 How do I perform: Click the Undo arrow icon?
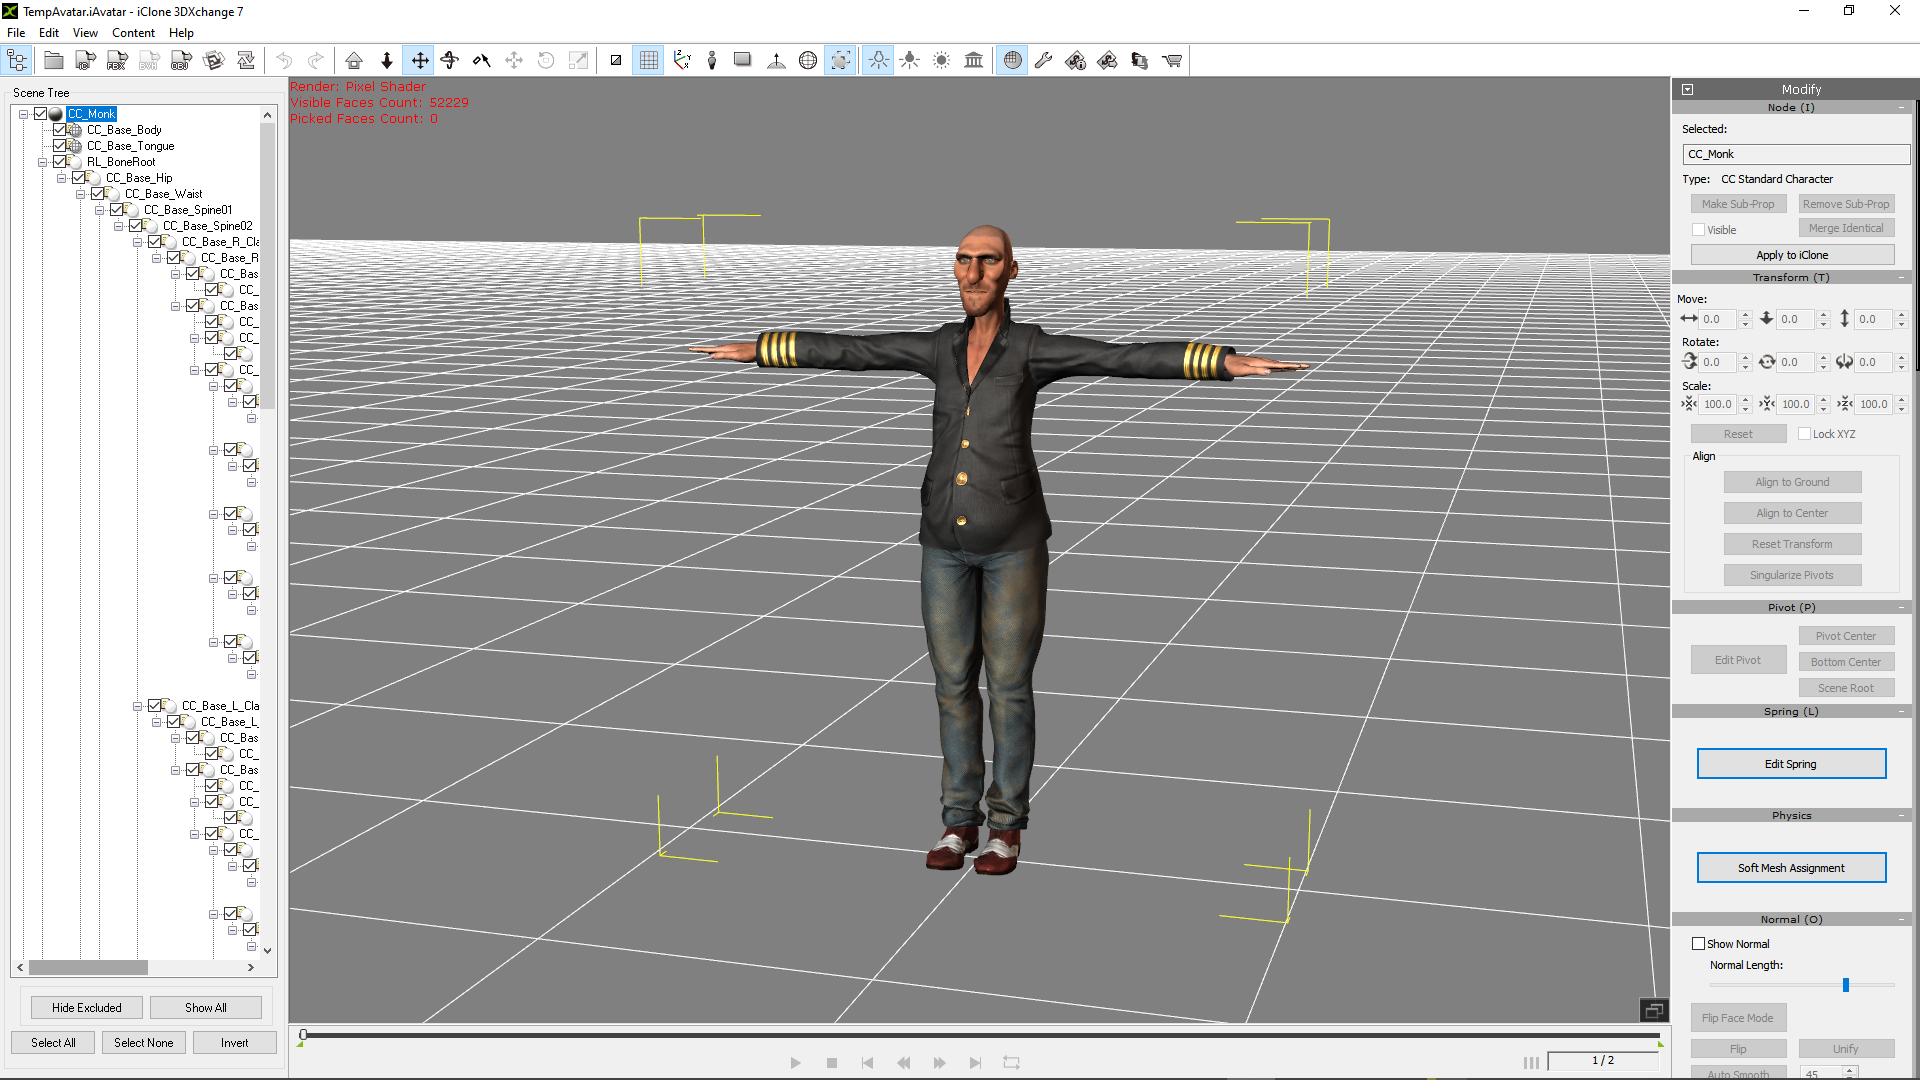pyautogui.click(x=284, y=61)
